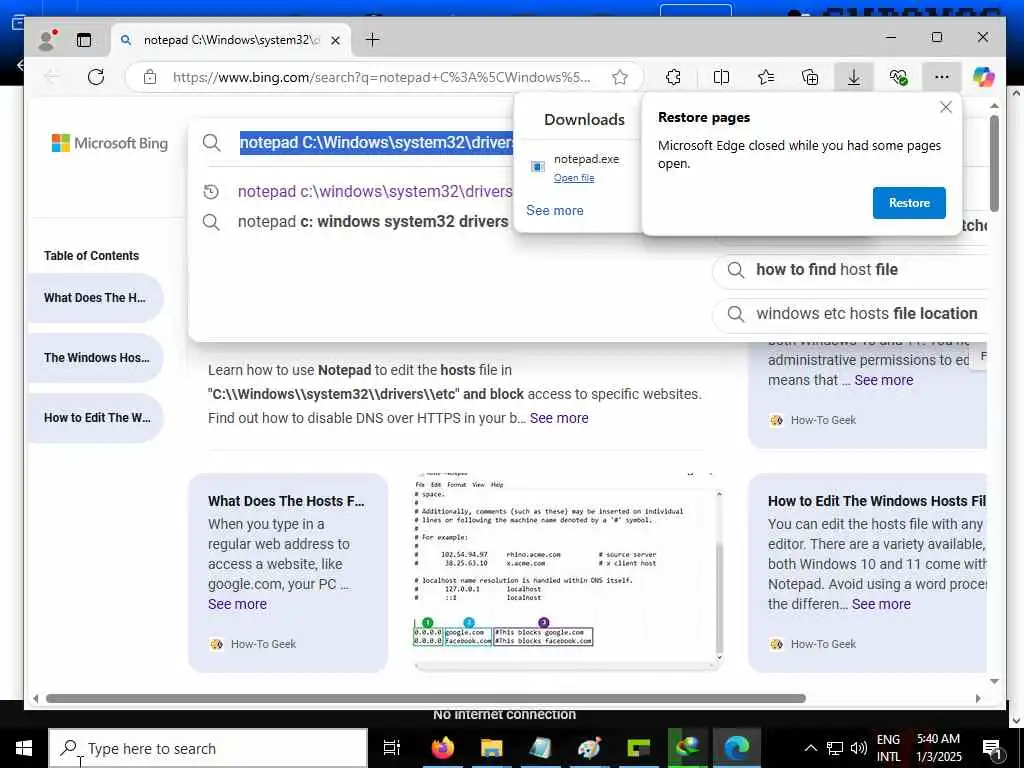Select suggestion notepad c: windows system32 drivers
This screenshot has height=768, width=1024.
tap(372, 221)
